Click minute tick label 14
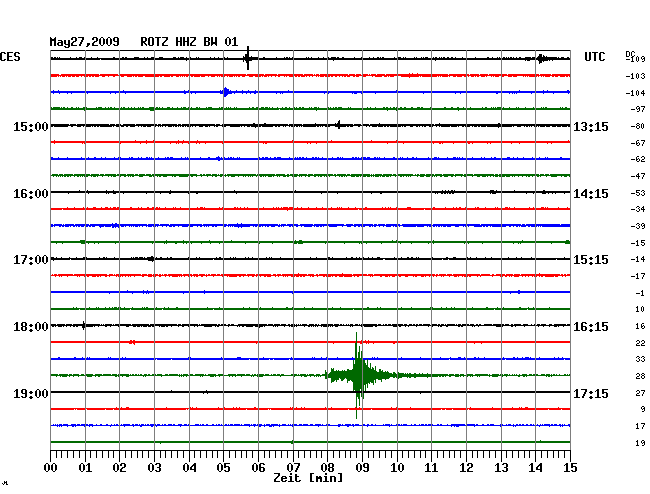This screenshot has height=494, width=650. [x=535, y=468]
